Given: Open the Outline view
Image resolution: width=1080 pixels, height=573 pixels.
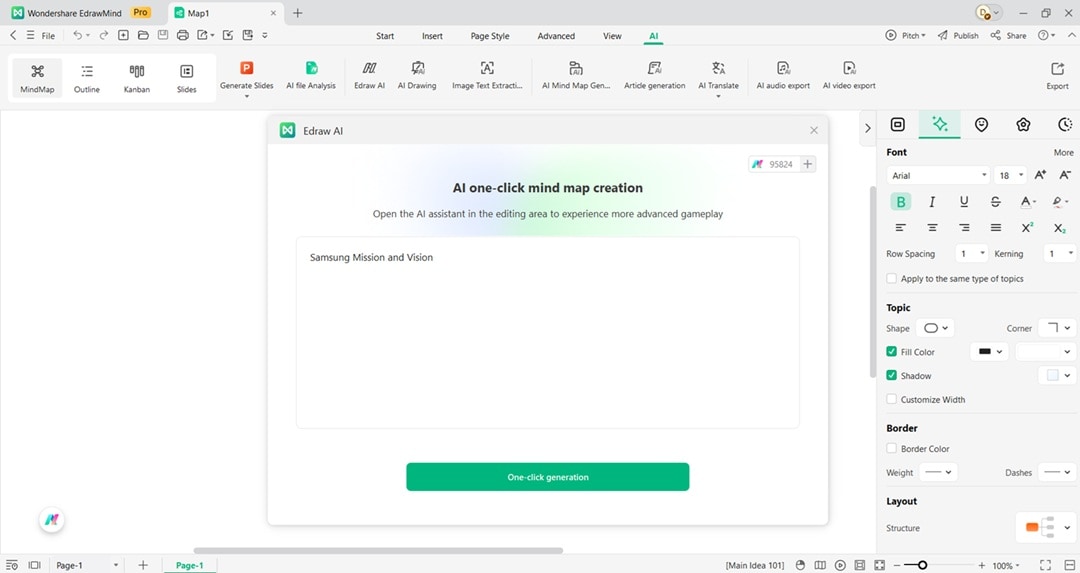Looking at the screenshot, I should coord(87,78).
